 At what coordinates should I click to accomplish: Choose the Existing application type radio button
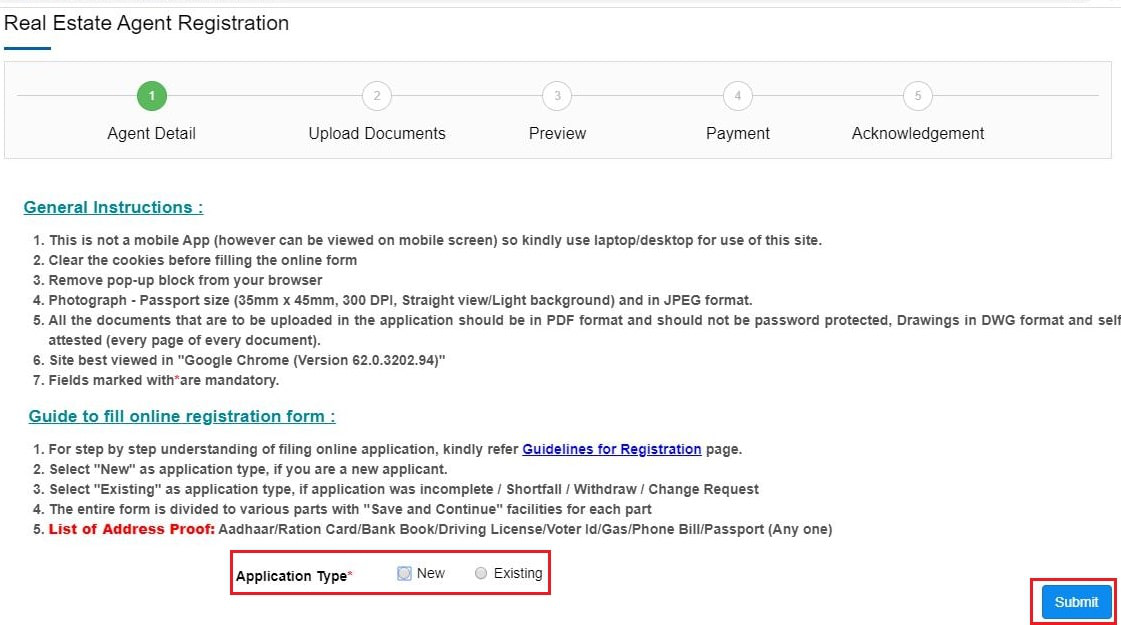481,573
